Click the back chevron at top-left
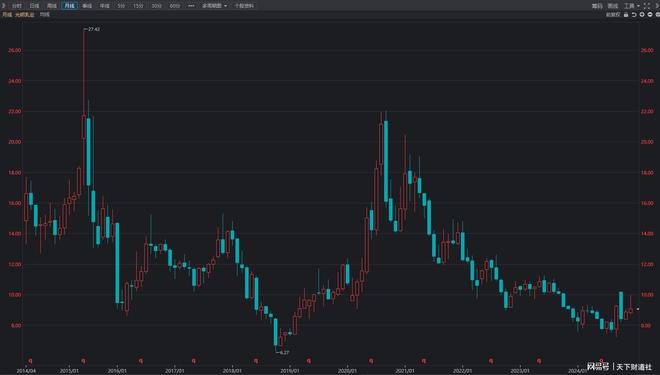660x375 pixels. [3, 5]
